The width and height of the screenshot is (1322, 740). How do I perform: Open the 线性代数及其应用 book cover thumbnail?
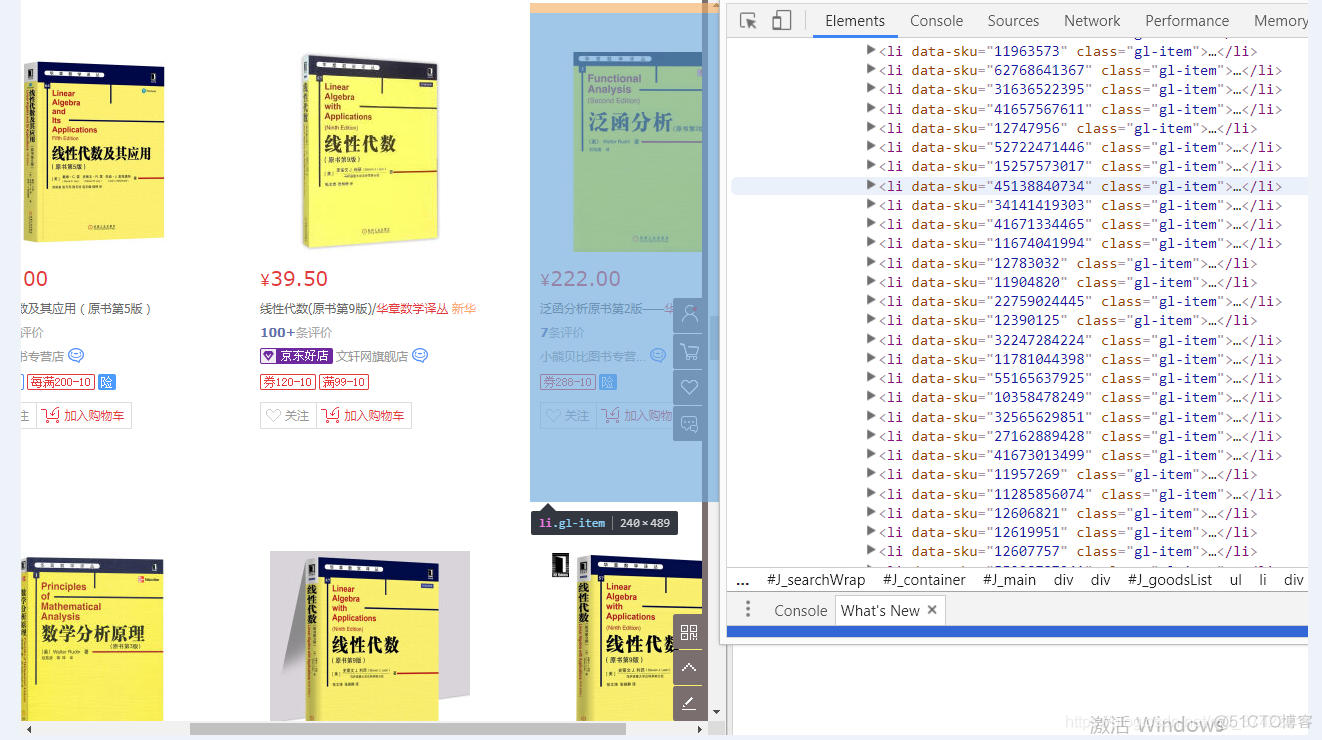coord(92,151)
